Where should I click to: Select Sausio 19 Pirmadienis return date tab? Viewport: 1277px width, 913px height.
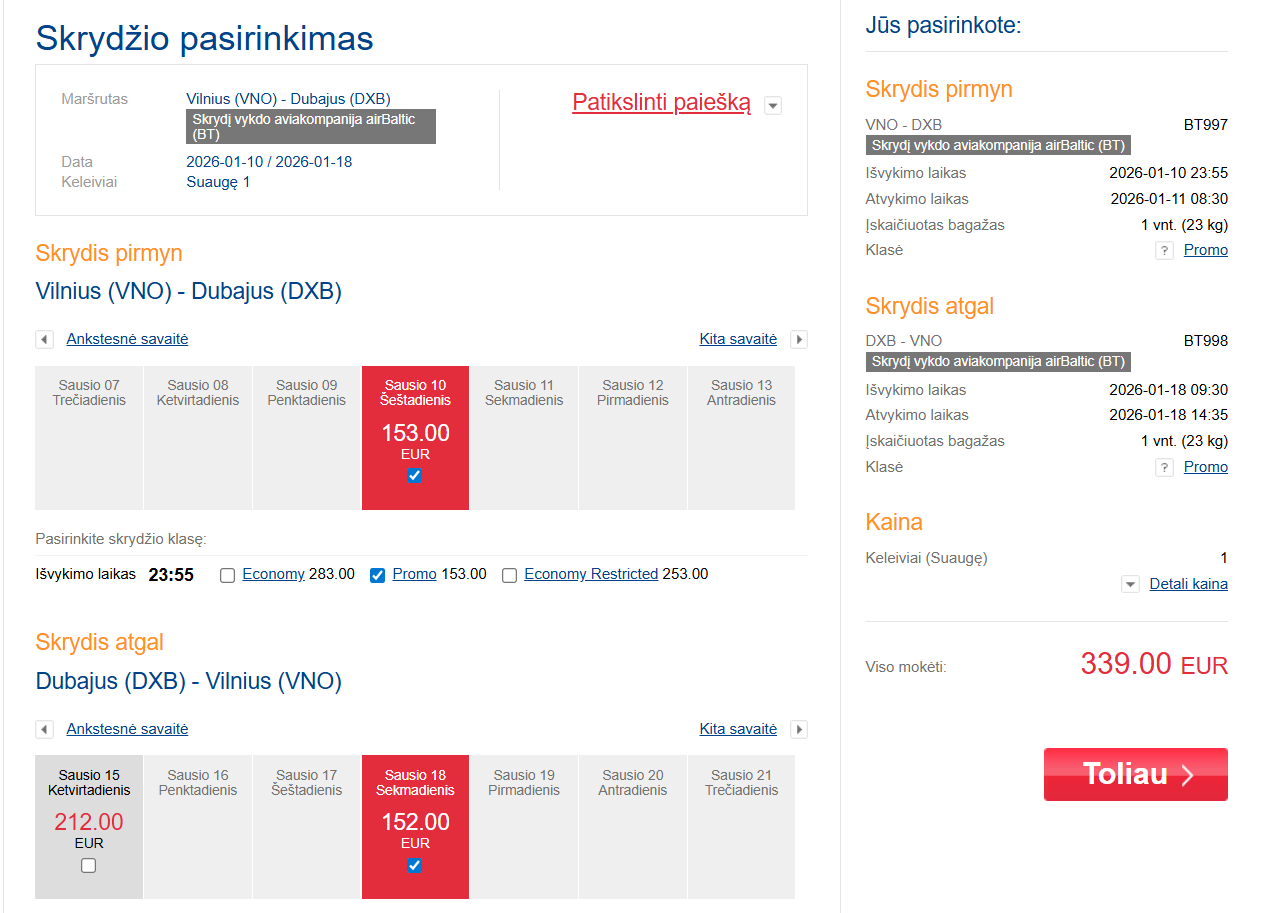point(524,826)
